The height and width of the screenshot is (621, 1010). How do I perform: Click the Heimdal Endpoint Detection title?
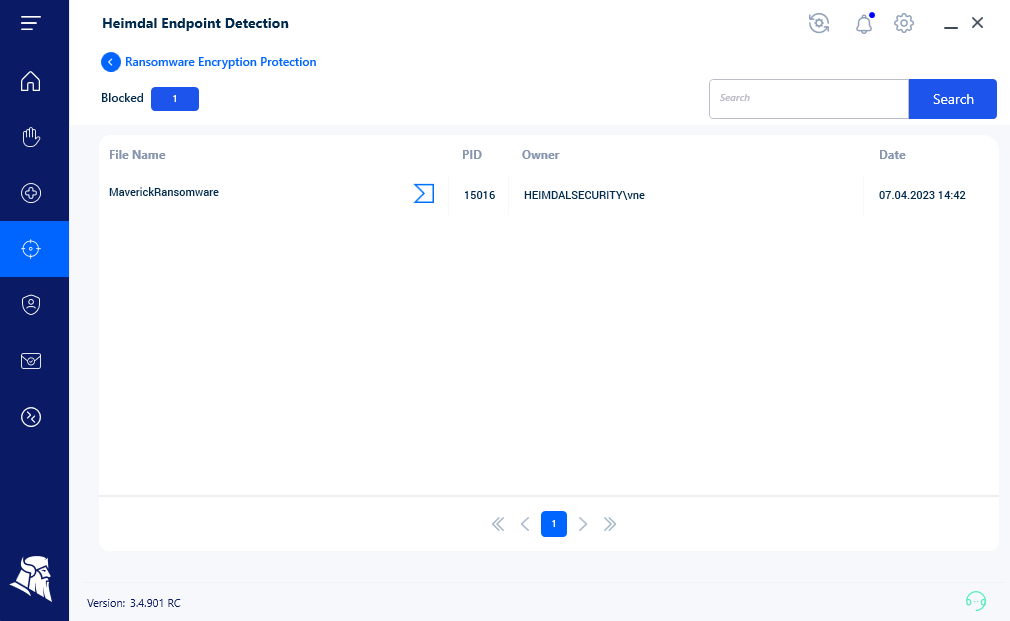(195, 23)
